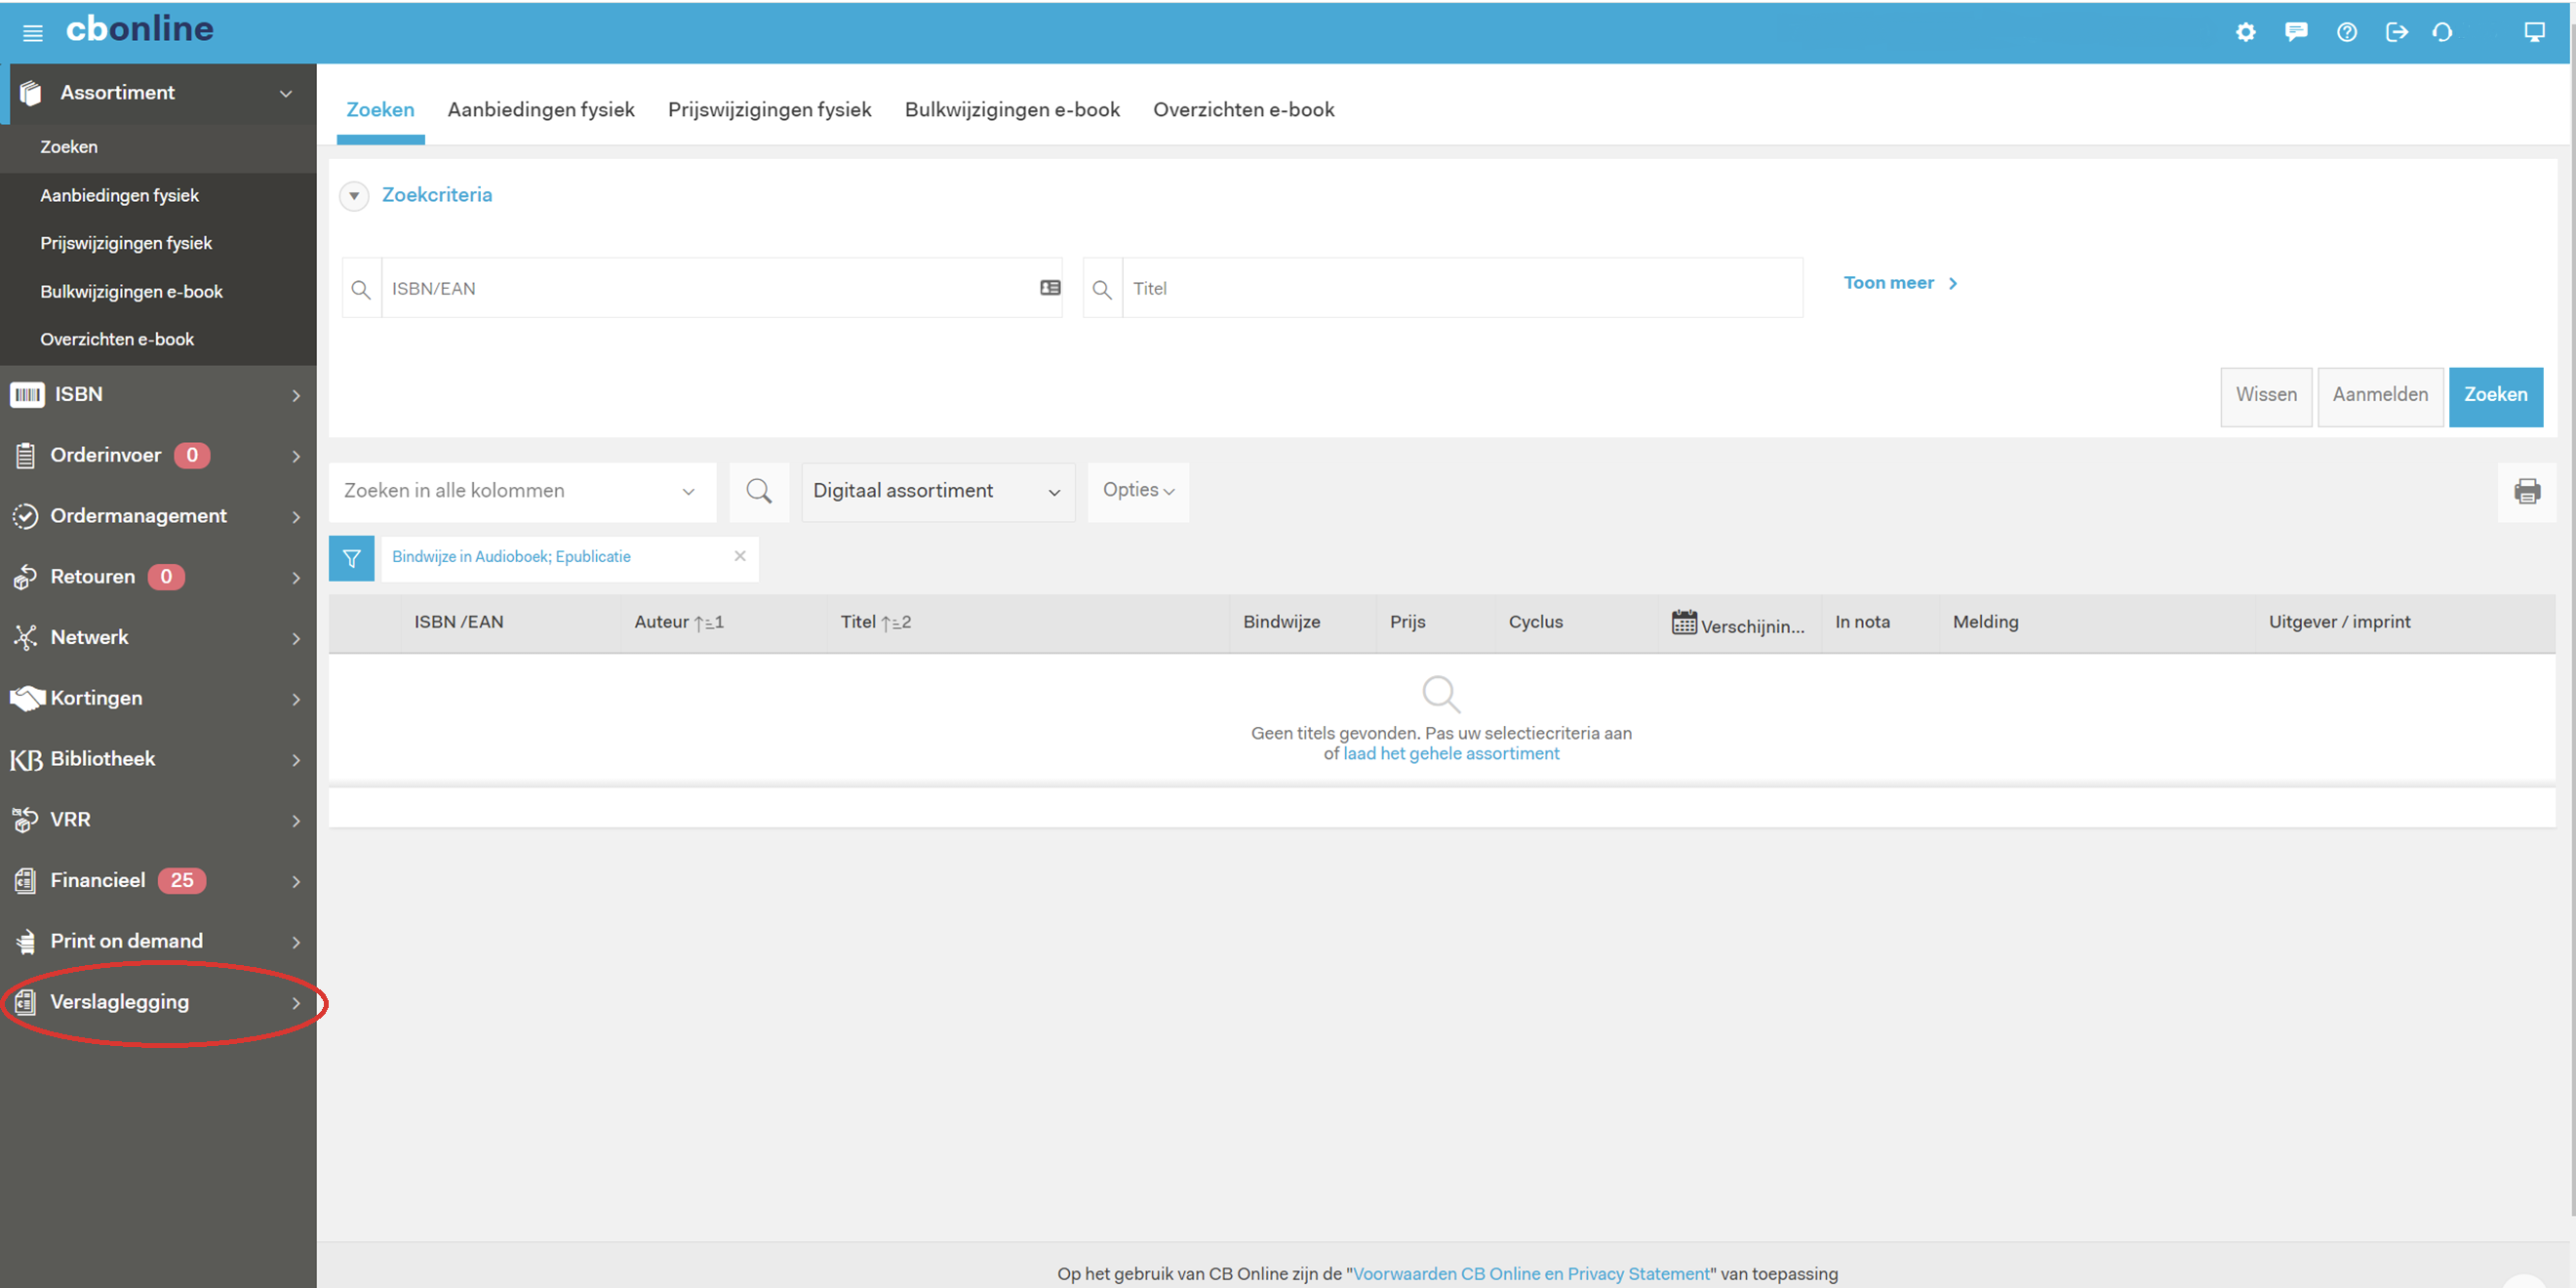The image size is (2576, 1288).
Task: Select Prijswijzigingen fysiek in sidebar
Action: [158, 244]
